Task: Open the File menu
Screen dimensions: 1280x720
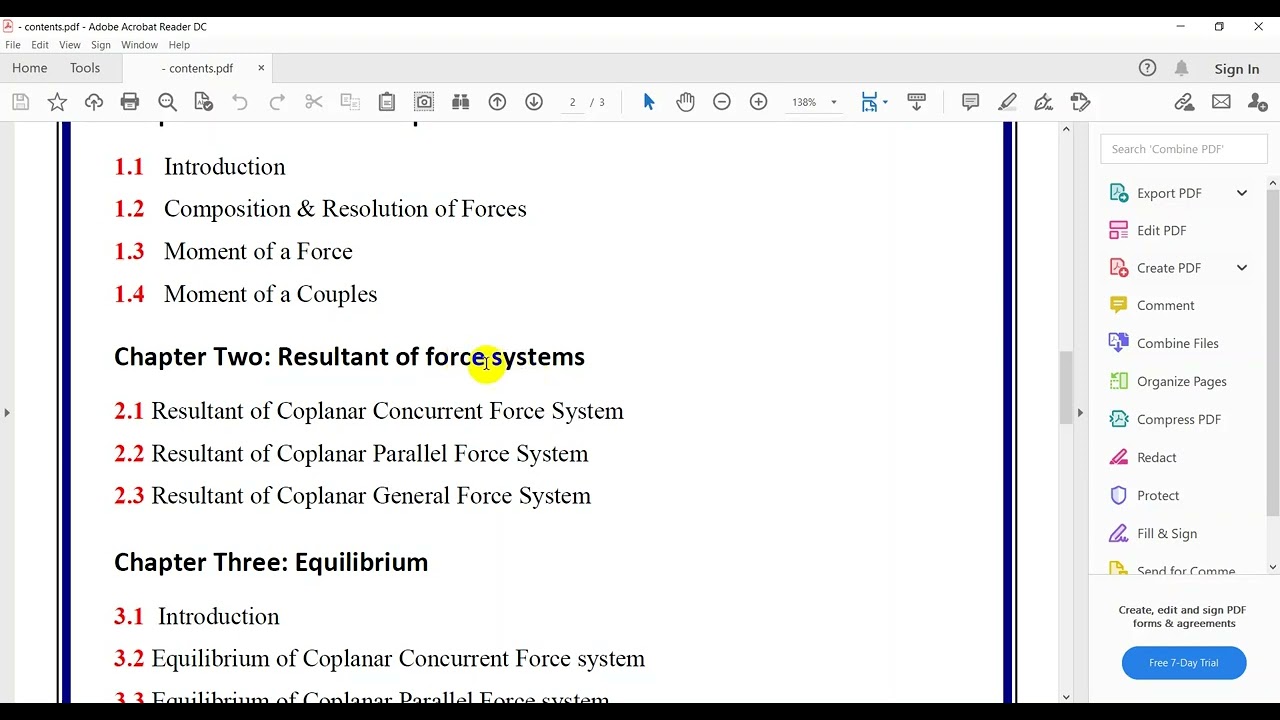Action: coord(13,45)
